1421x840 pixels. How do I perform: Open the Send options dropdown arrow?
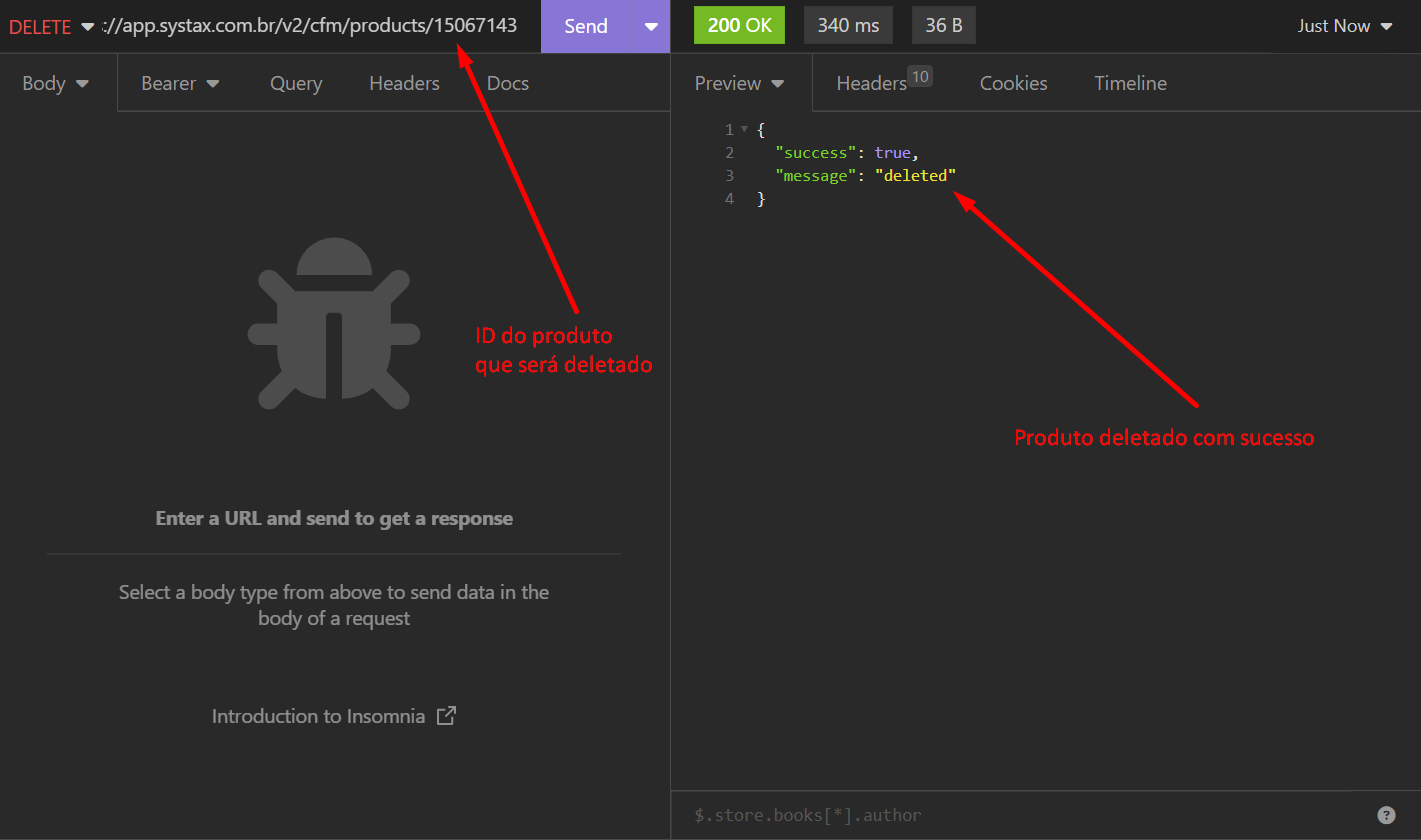tap(651, 27)
